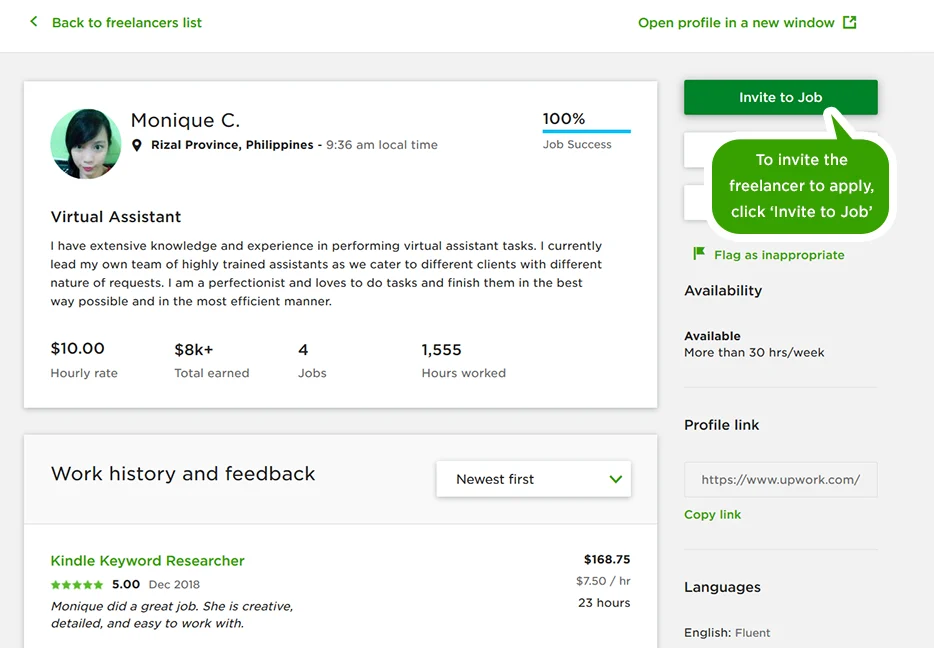Image resolution: width=934 pixels, height=648 pixels.
Task: Click the five-star rating icons
Action: (x=77, y=585)
